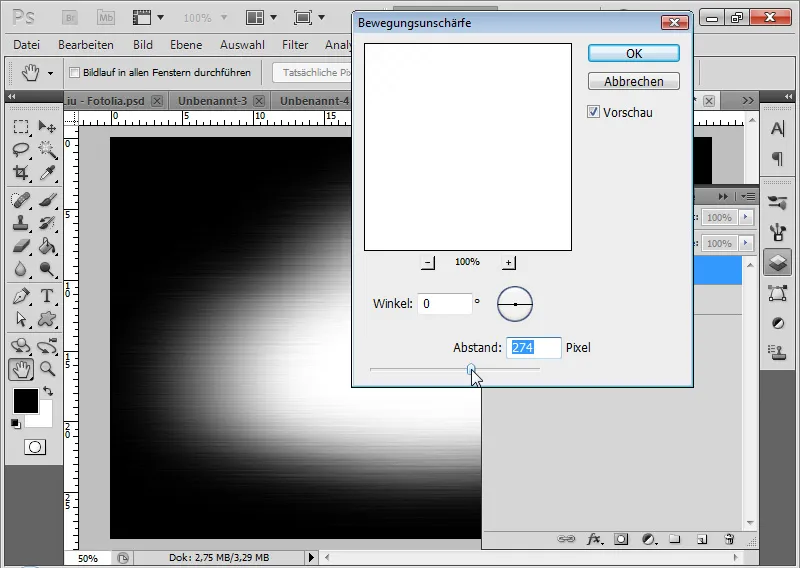Open the Bild menu
This screenshot has height=568, width=800.
click(x=143, y=45)
